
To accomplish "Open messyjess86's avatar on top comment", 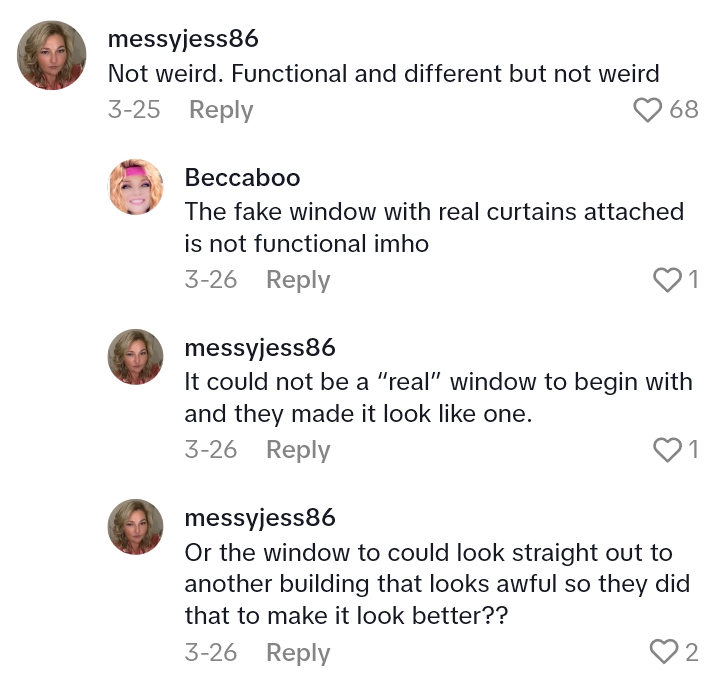I will [51, 55].
